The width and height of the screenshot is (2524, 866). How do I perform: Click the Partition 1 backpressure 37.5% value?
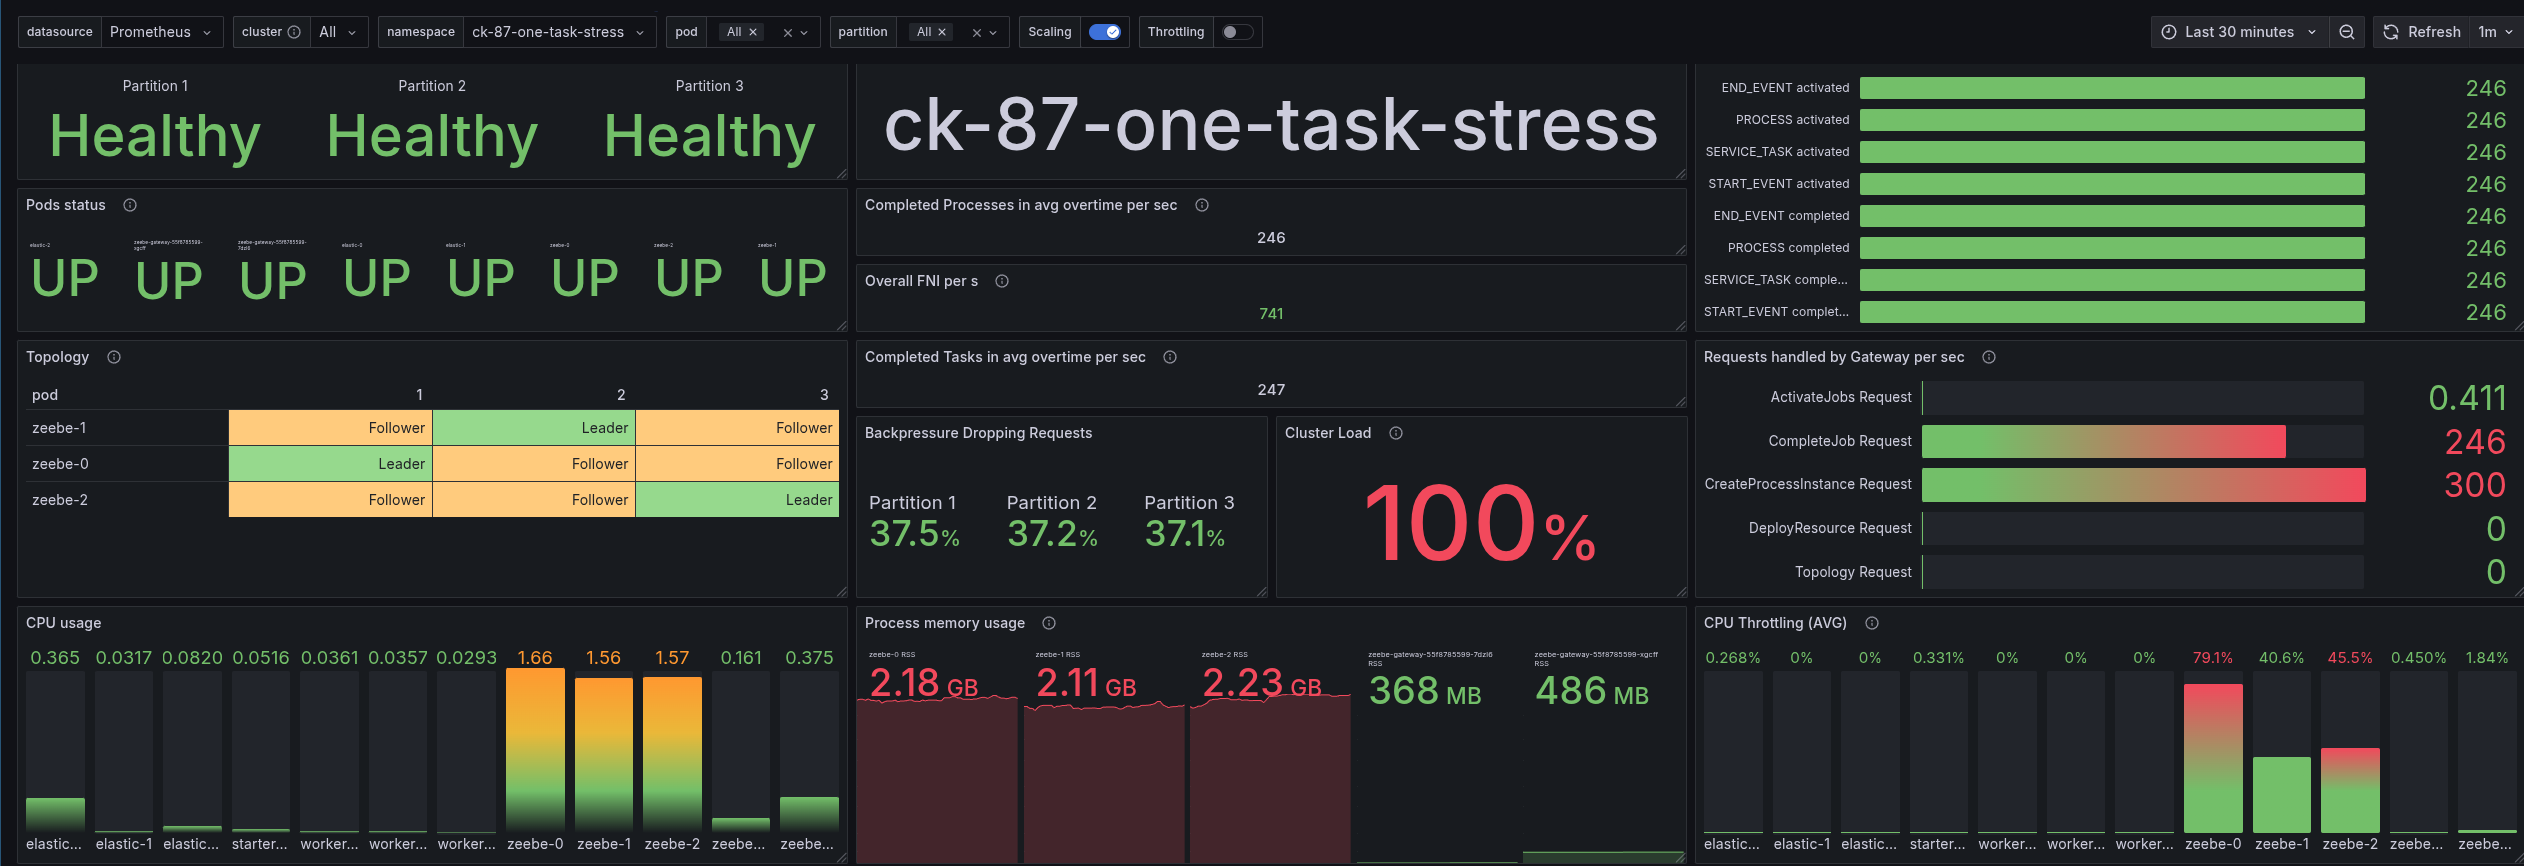click(x=914, y=534)
